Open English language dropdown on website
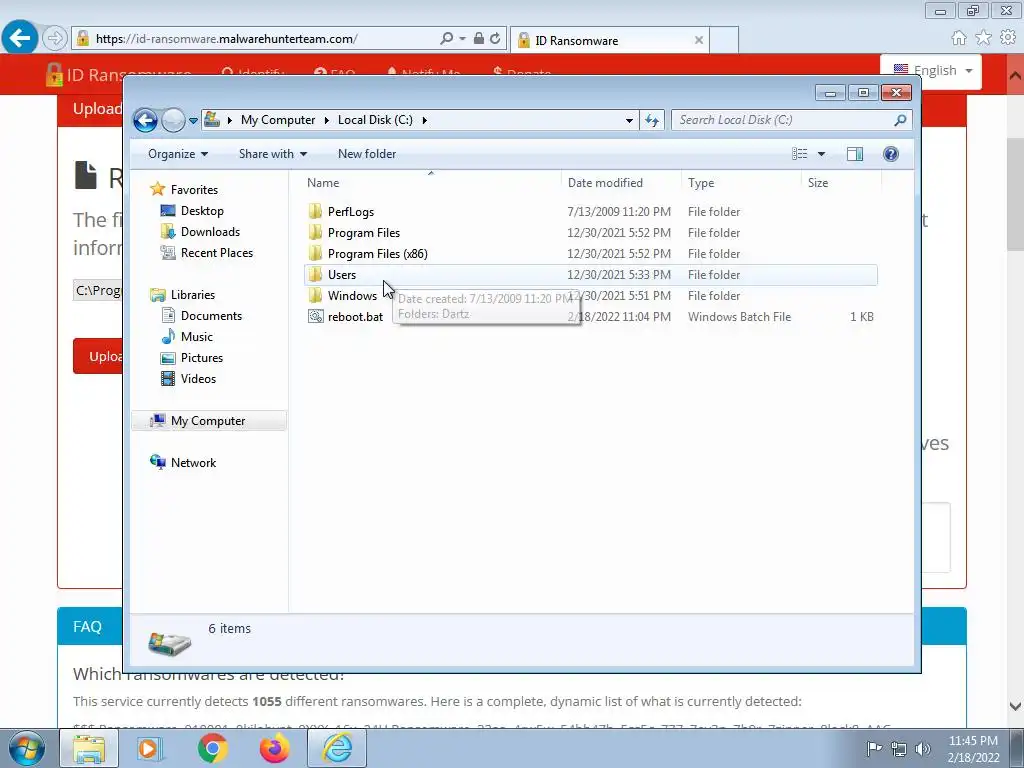 [x=932, y=71]
